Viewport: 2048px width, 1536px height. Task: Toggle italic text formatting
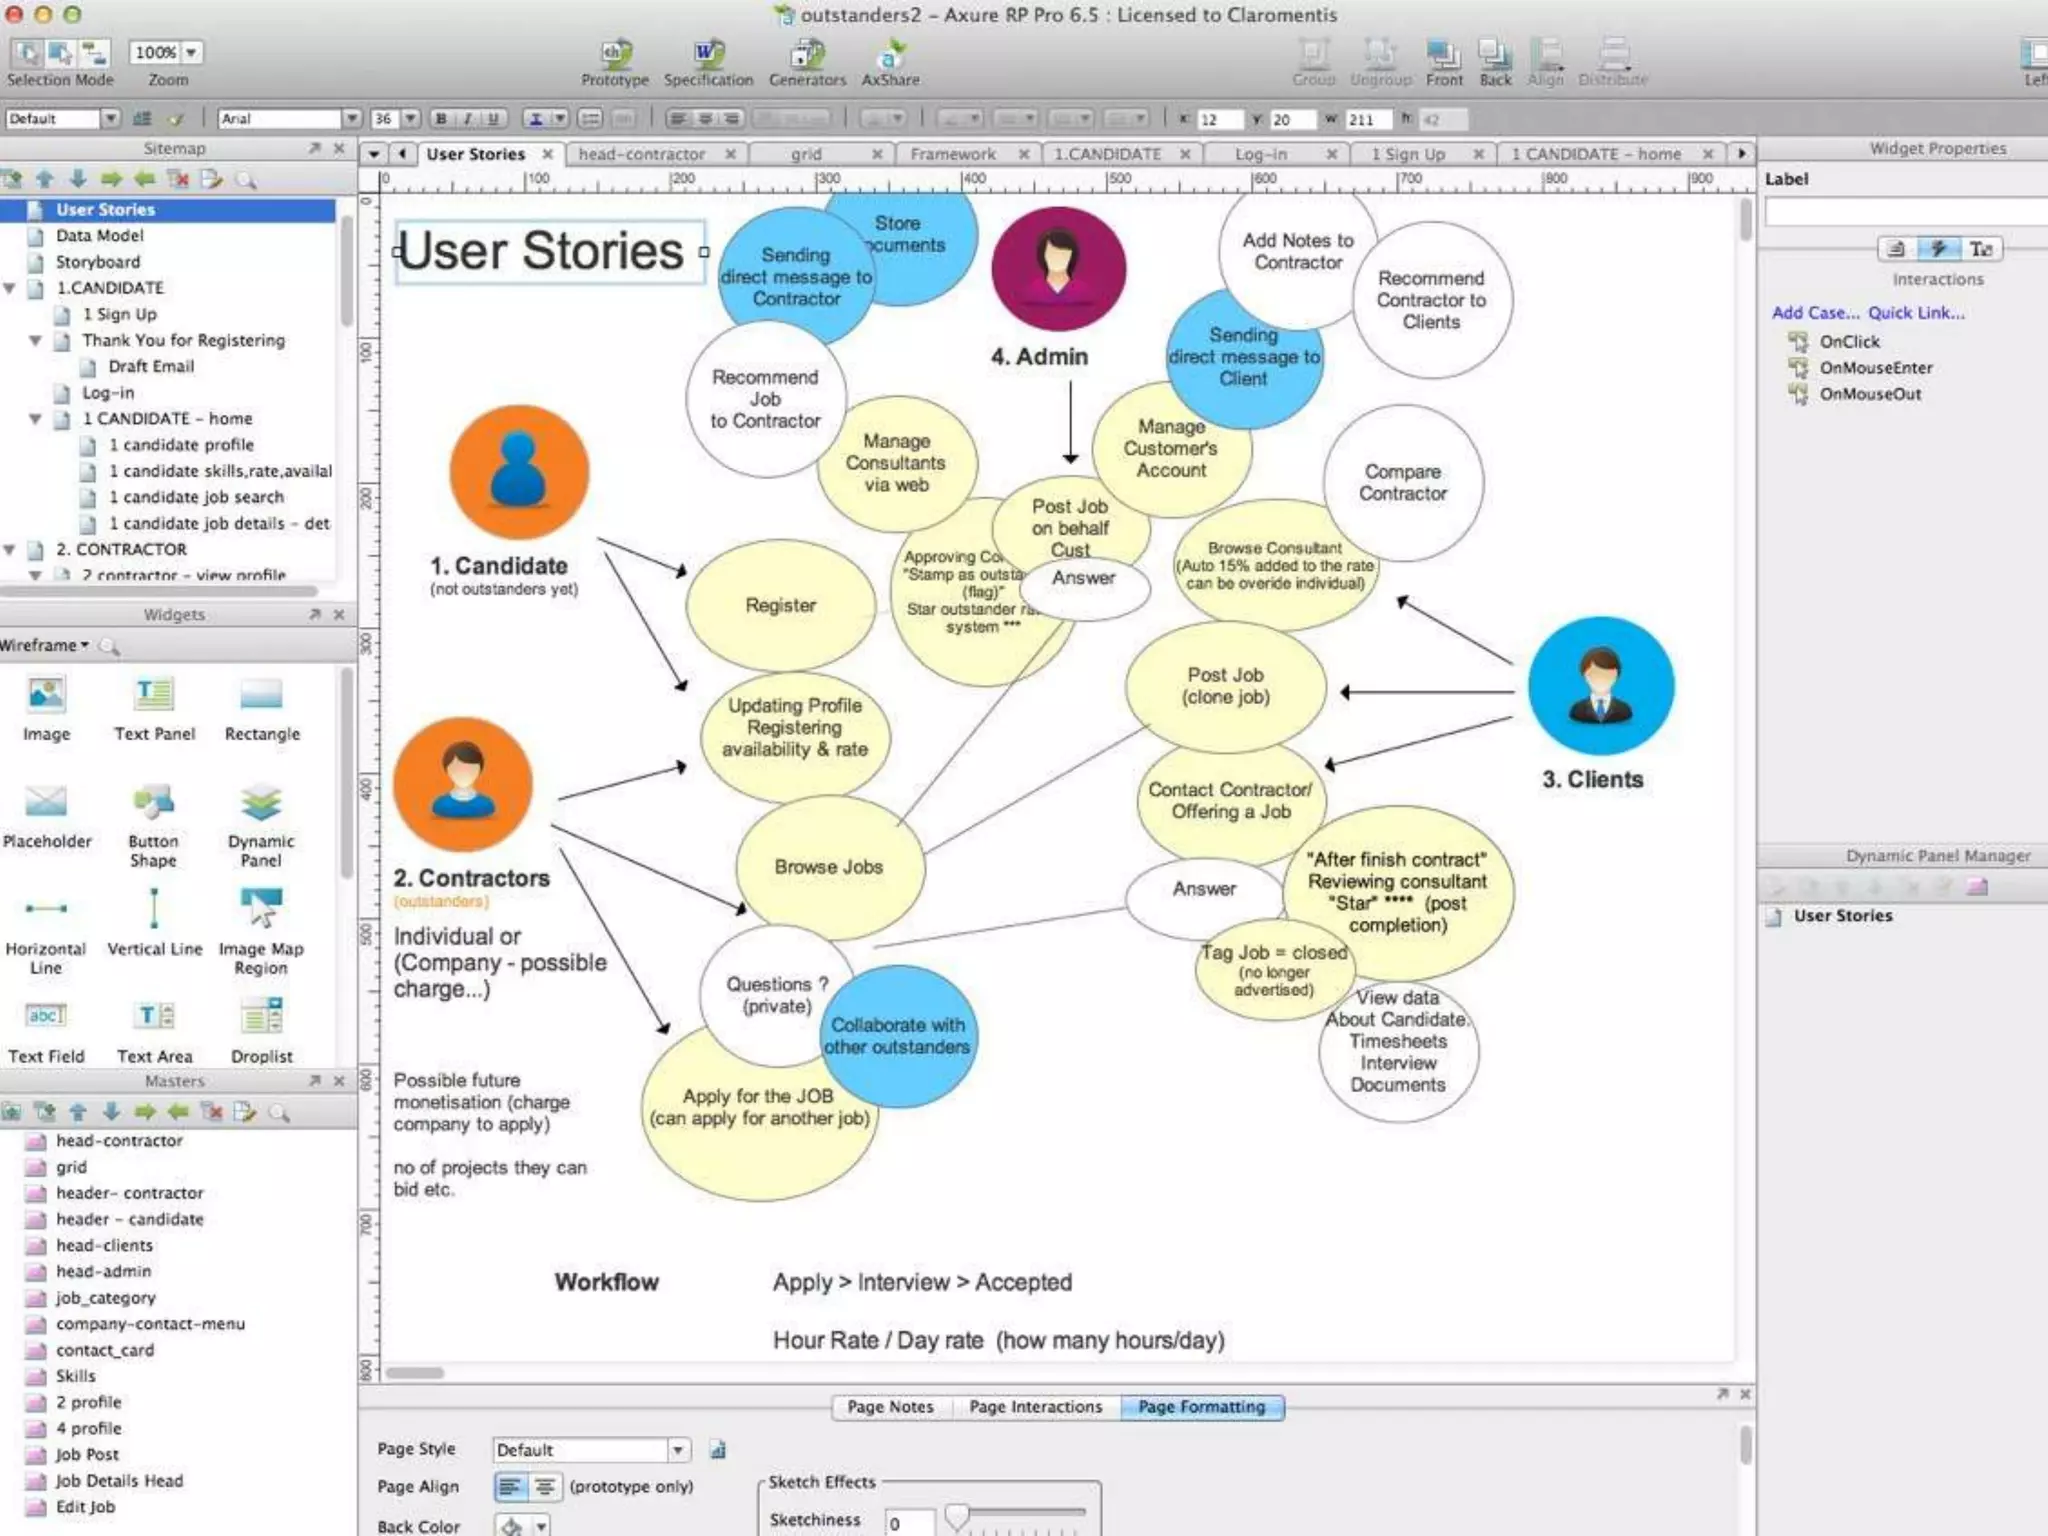467,119
